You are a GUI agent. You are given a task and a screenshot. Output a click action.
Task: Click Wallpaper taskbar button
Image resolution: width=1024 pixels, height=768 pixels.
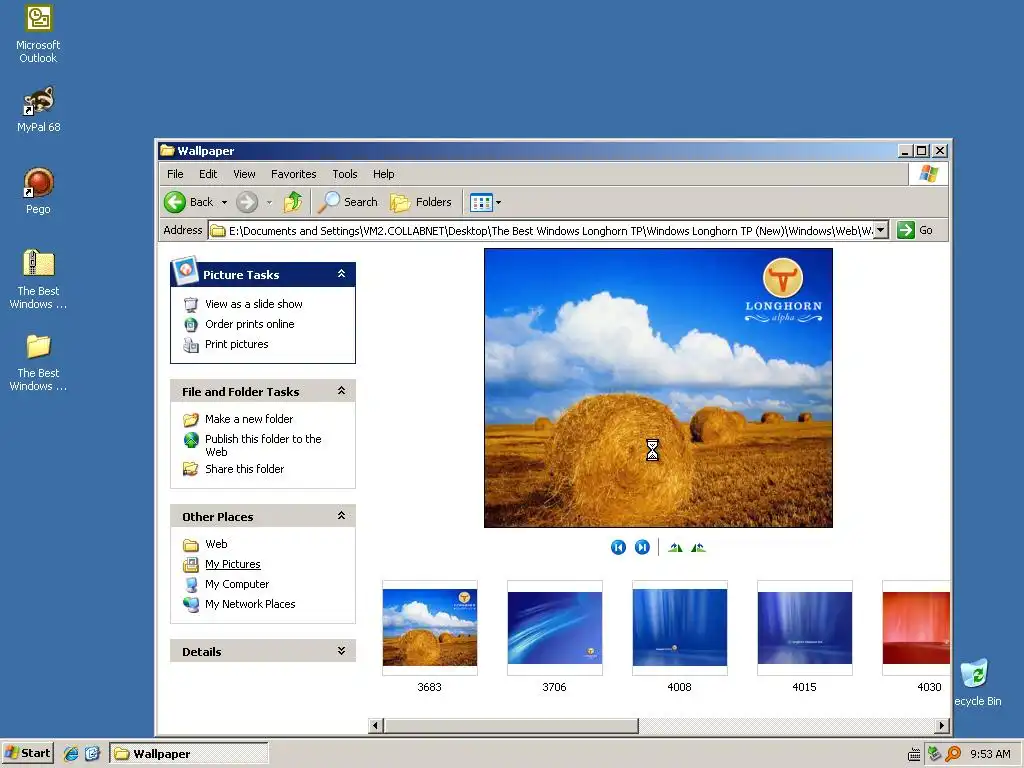(x=189, y=754)
